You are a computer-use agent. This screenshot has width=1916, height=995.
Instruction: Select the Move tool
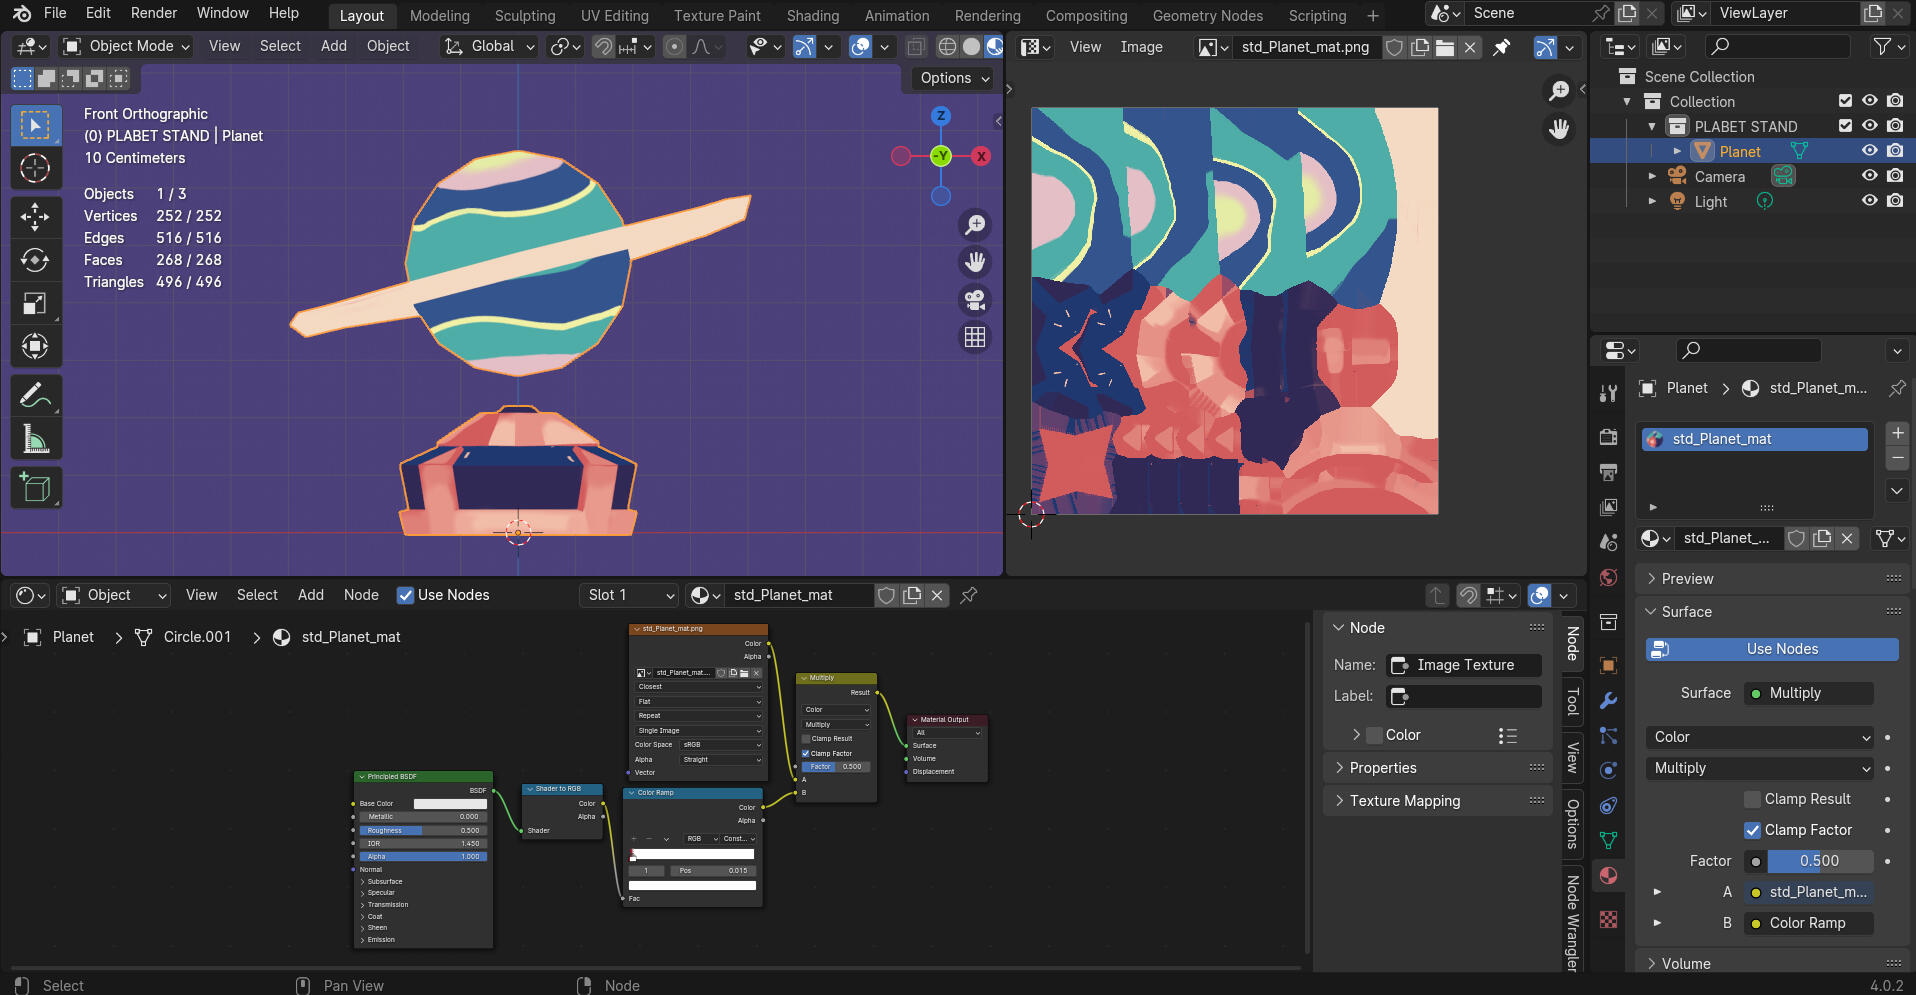click(35, 216)
